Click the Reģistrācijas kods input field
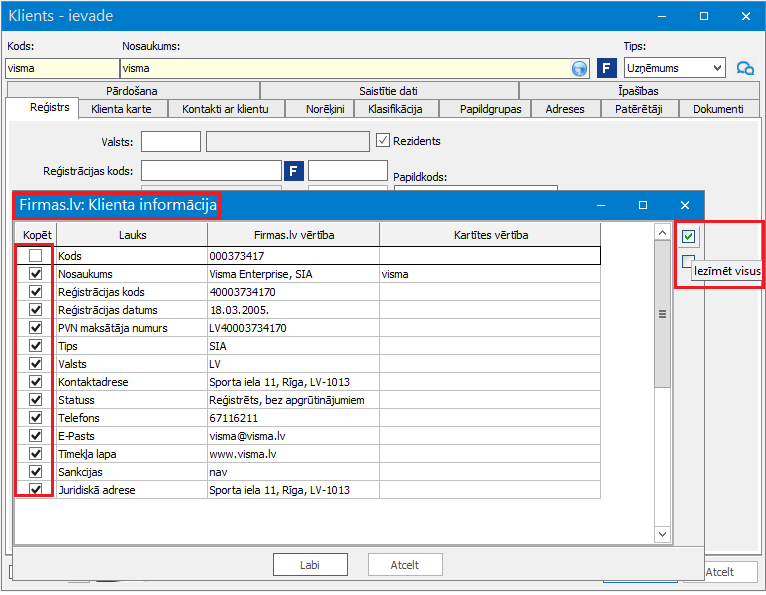 click(212, 171)
